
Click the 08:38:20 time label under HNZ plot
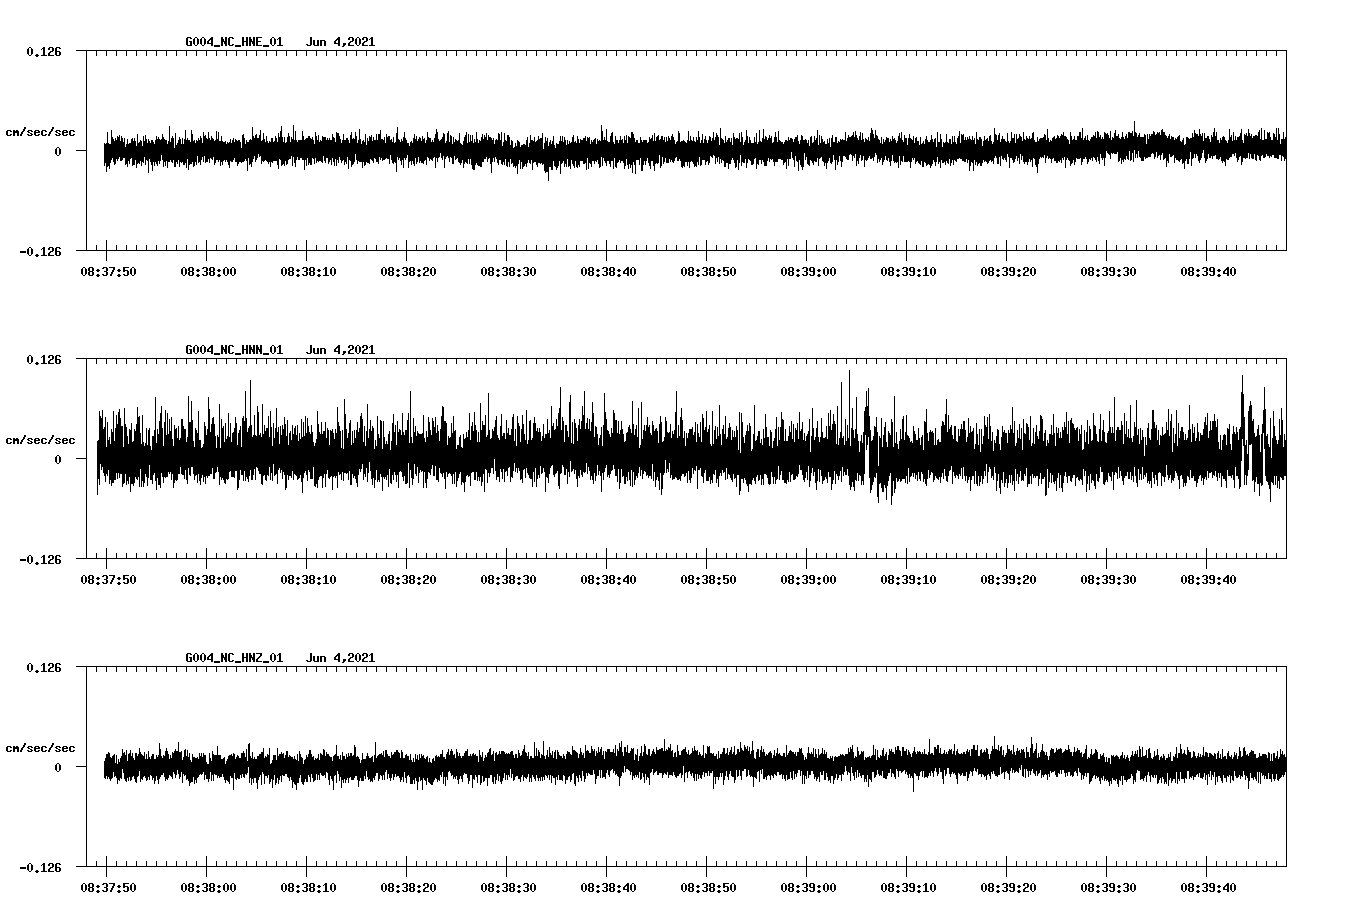click(408, 888)
